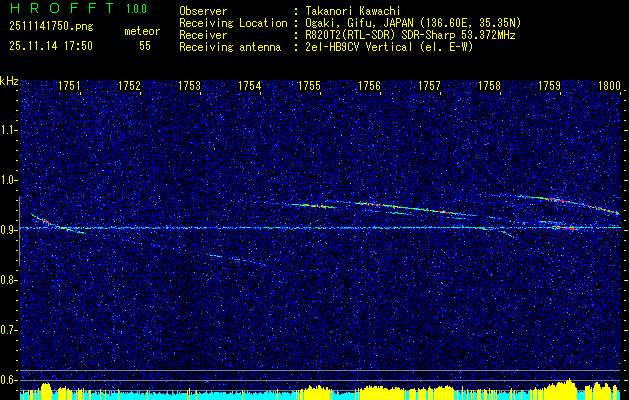Click the 1758 time marker
This screenshot has width=629, height=400.
[489, 86]
